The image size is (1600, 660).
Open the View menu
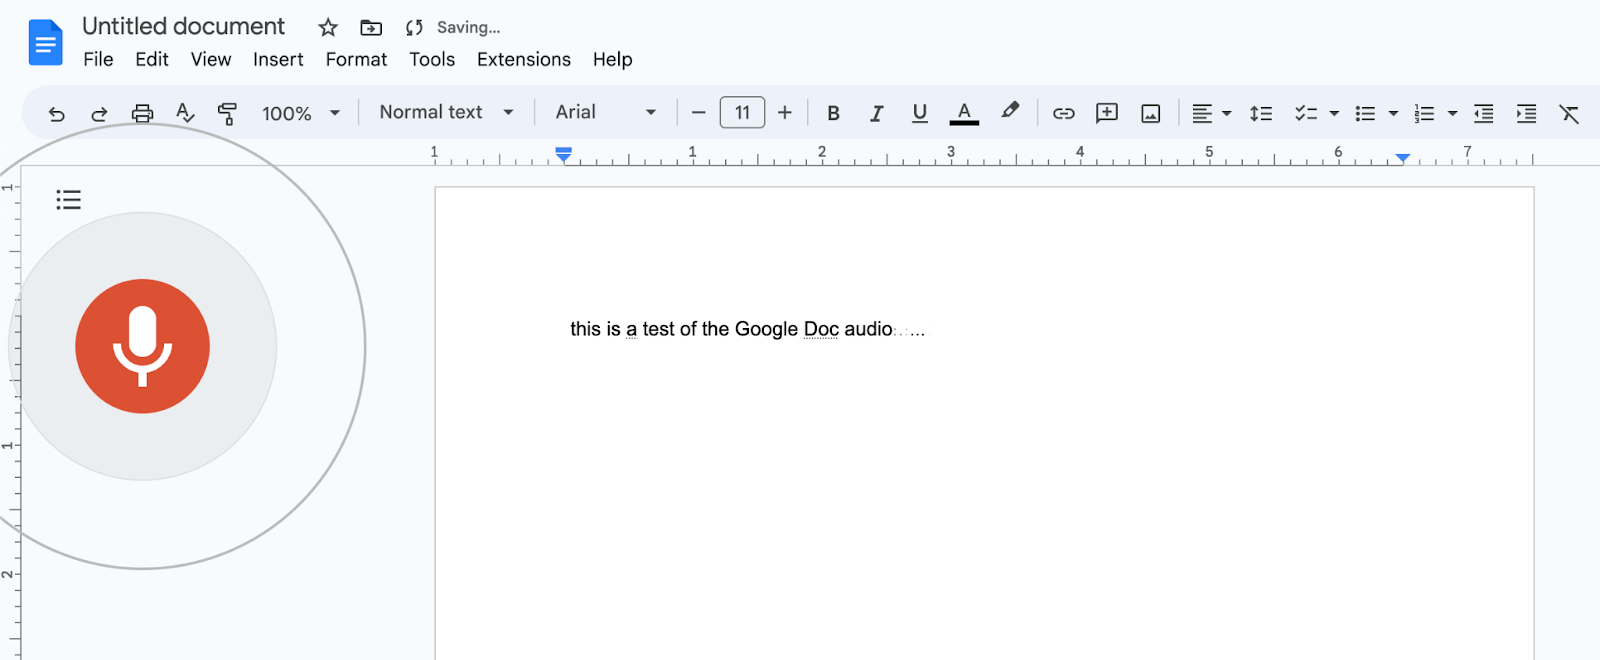click(211, 59)
